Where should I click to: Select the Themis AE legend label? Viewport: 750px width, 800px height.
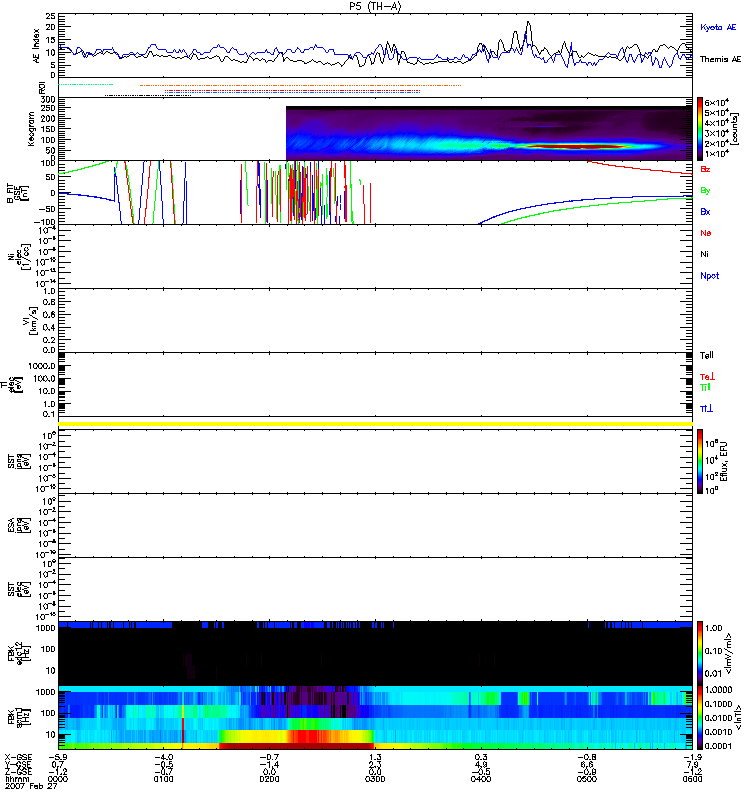click(x=720, y=60)
